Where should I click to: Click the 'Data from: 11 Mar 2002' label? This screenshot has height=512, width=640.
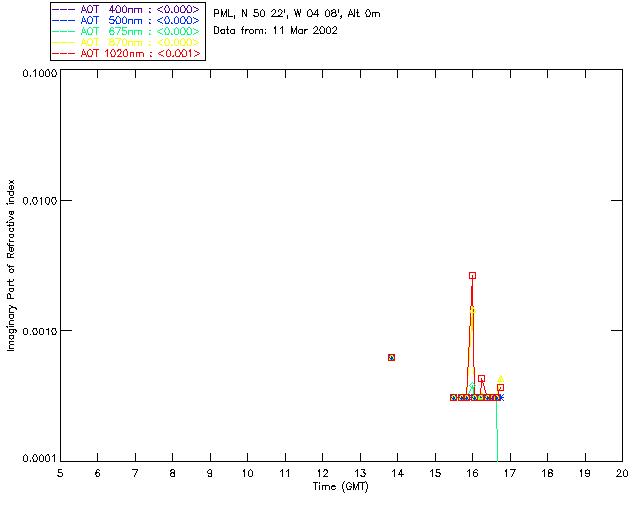[x=276, y=31]
